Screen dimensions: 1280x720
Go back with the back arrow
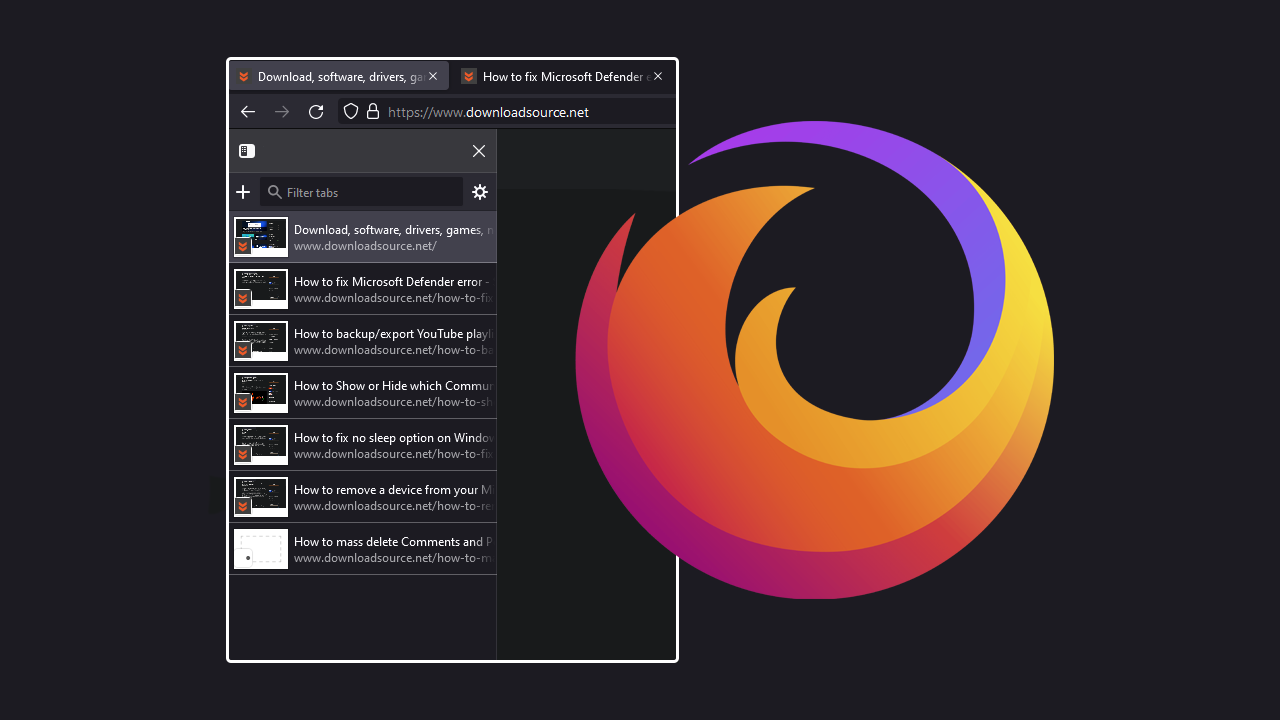pyautogui.click(x=248, y=112)
